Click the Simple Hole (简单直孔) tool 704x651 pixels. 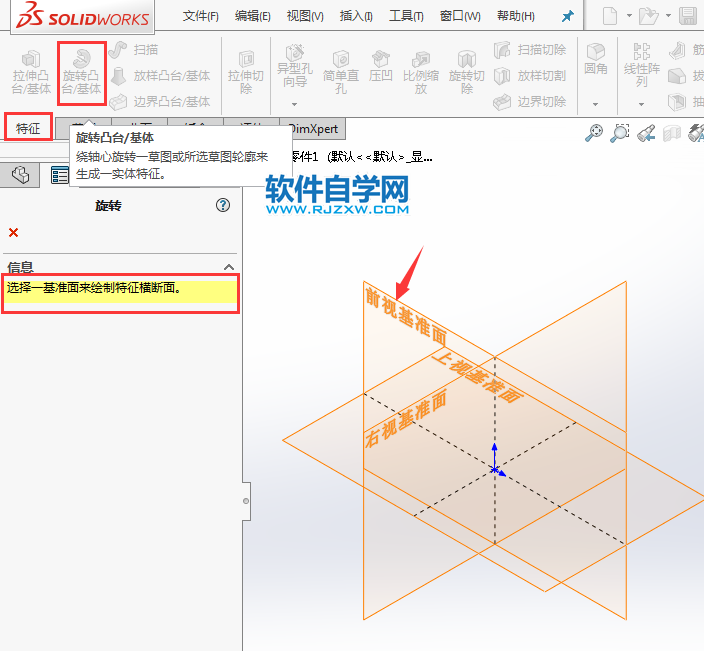[341, 73]
